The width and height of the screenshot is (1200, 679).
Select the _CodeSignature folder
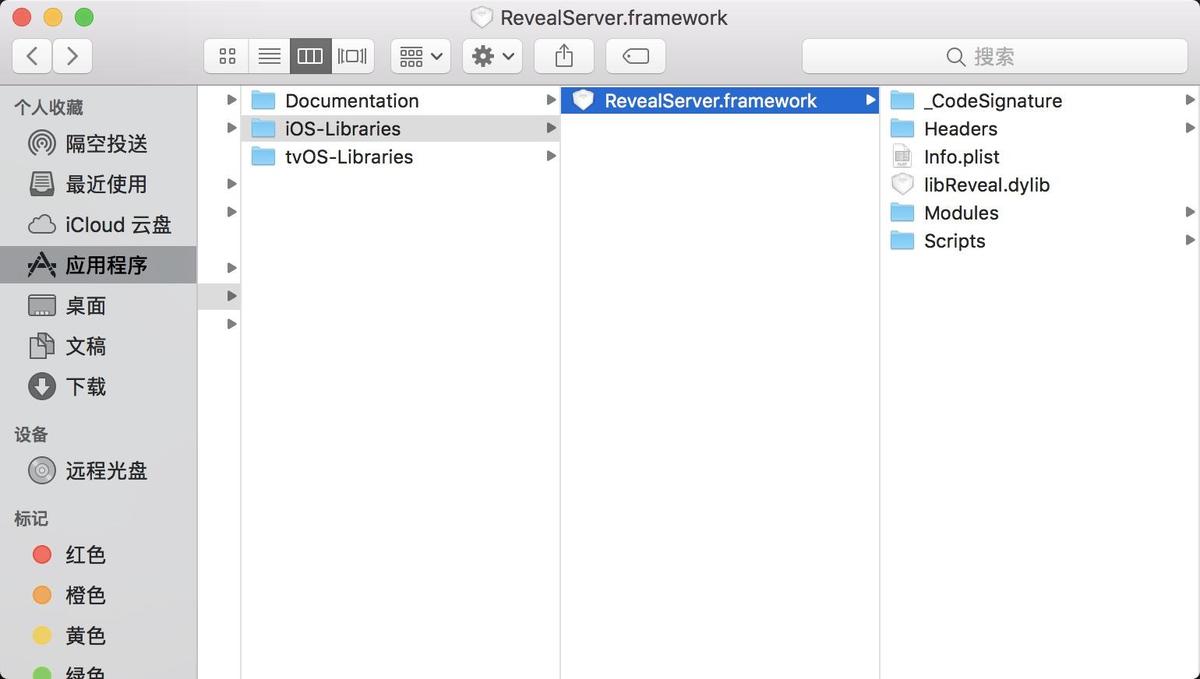tap(1040, 101)
